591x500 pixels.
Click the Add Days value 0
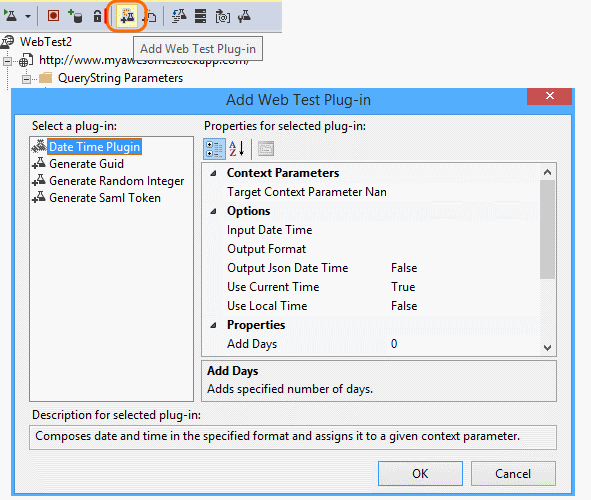(394, 344)
